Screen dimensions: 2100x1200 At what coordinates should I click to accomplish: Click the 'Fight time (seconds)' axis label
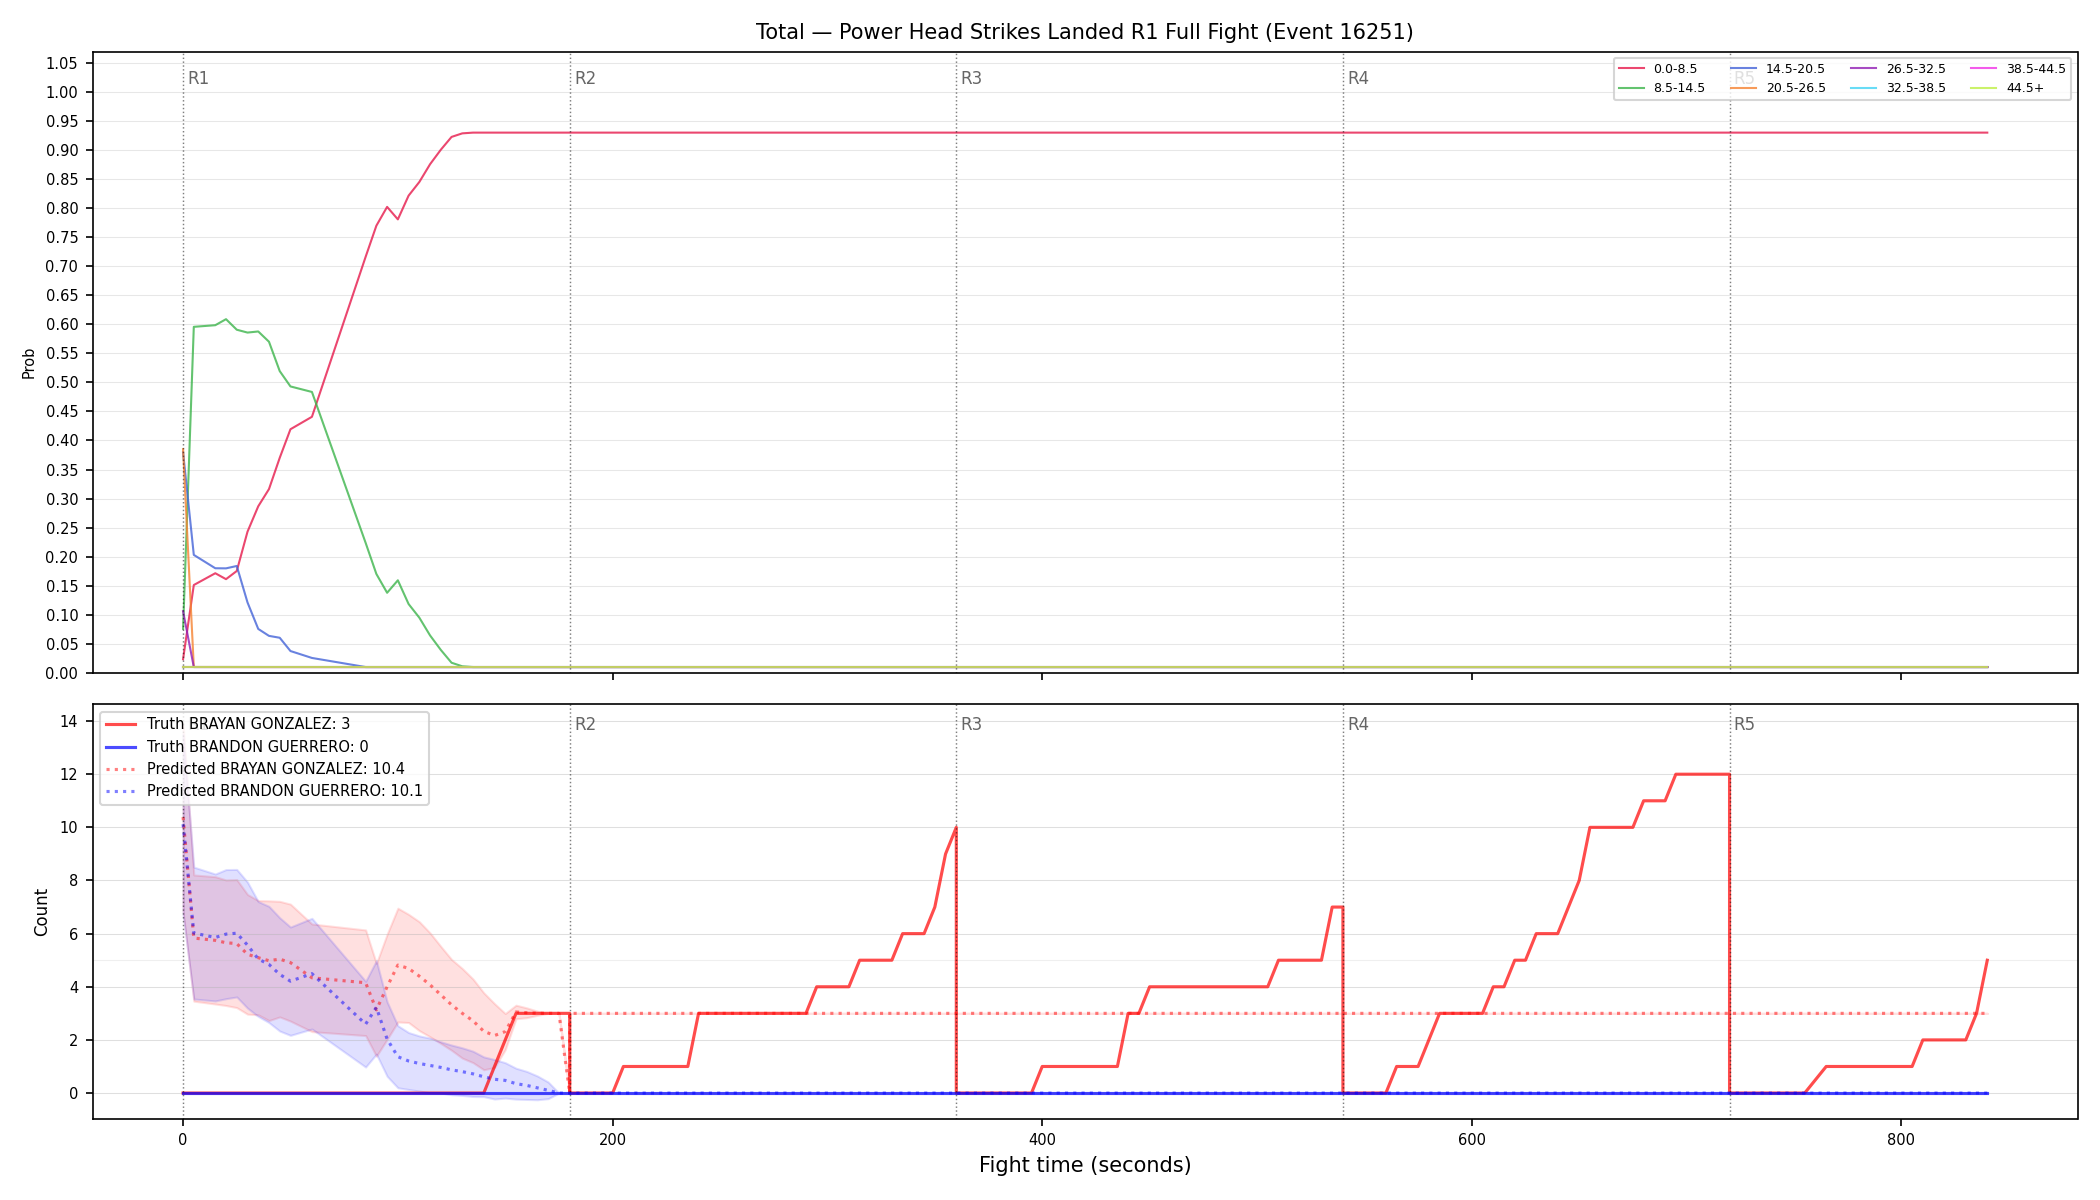coord(1085,1165)
